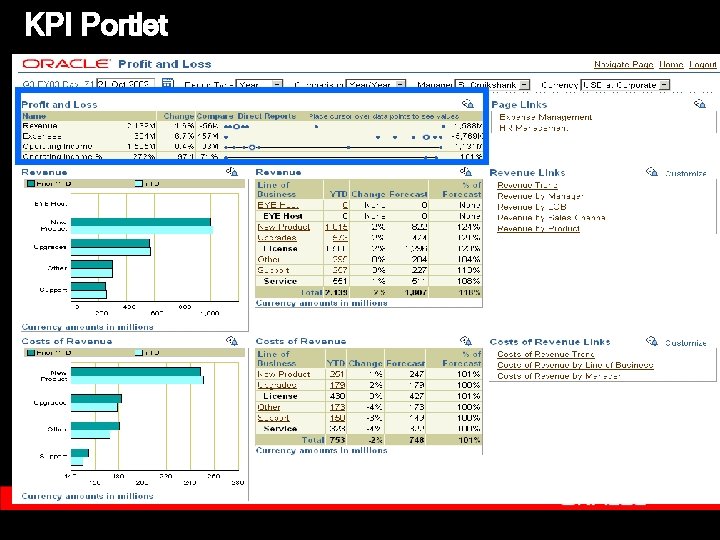This screenshot has width=720, height=540.
Task: Click 'Currency amounts in millions' under Revenue table
Action: 321,303
